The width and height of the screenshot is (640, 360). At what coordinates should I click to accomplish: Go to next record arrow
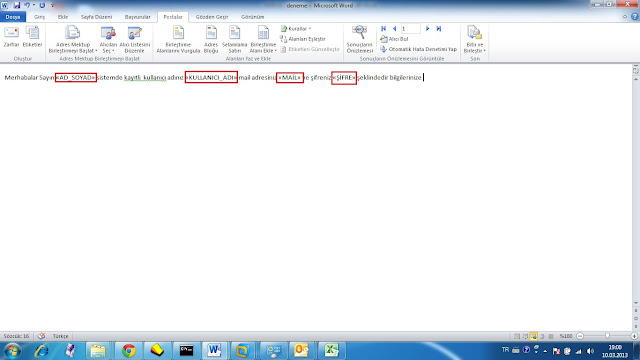pyautogui.click(x=427, y=29)
